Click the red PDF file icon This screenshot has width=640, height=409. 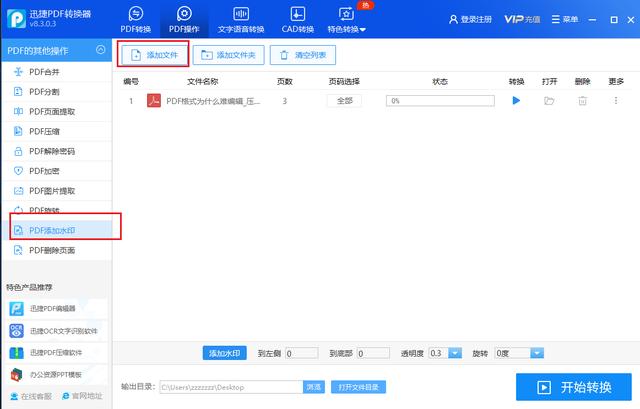point(154,100)
